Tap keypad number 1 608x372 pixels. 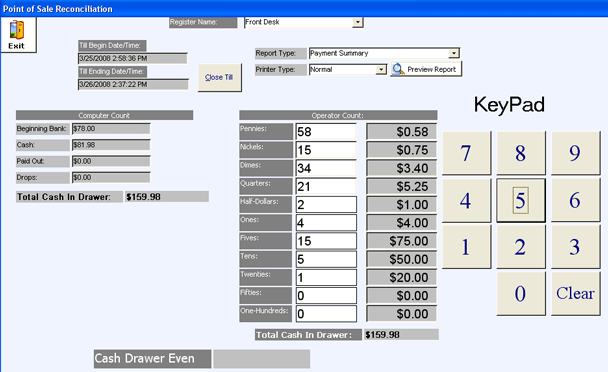(x=466, y=247)
